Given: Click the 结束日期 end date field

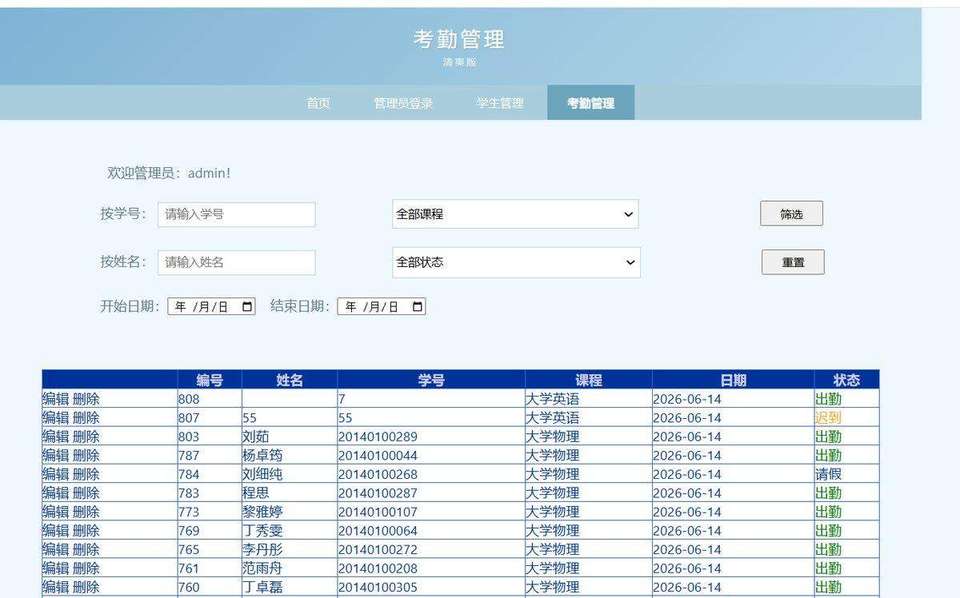Looking at the screenshot, I should coord(381,307).
